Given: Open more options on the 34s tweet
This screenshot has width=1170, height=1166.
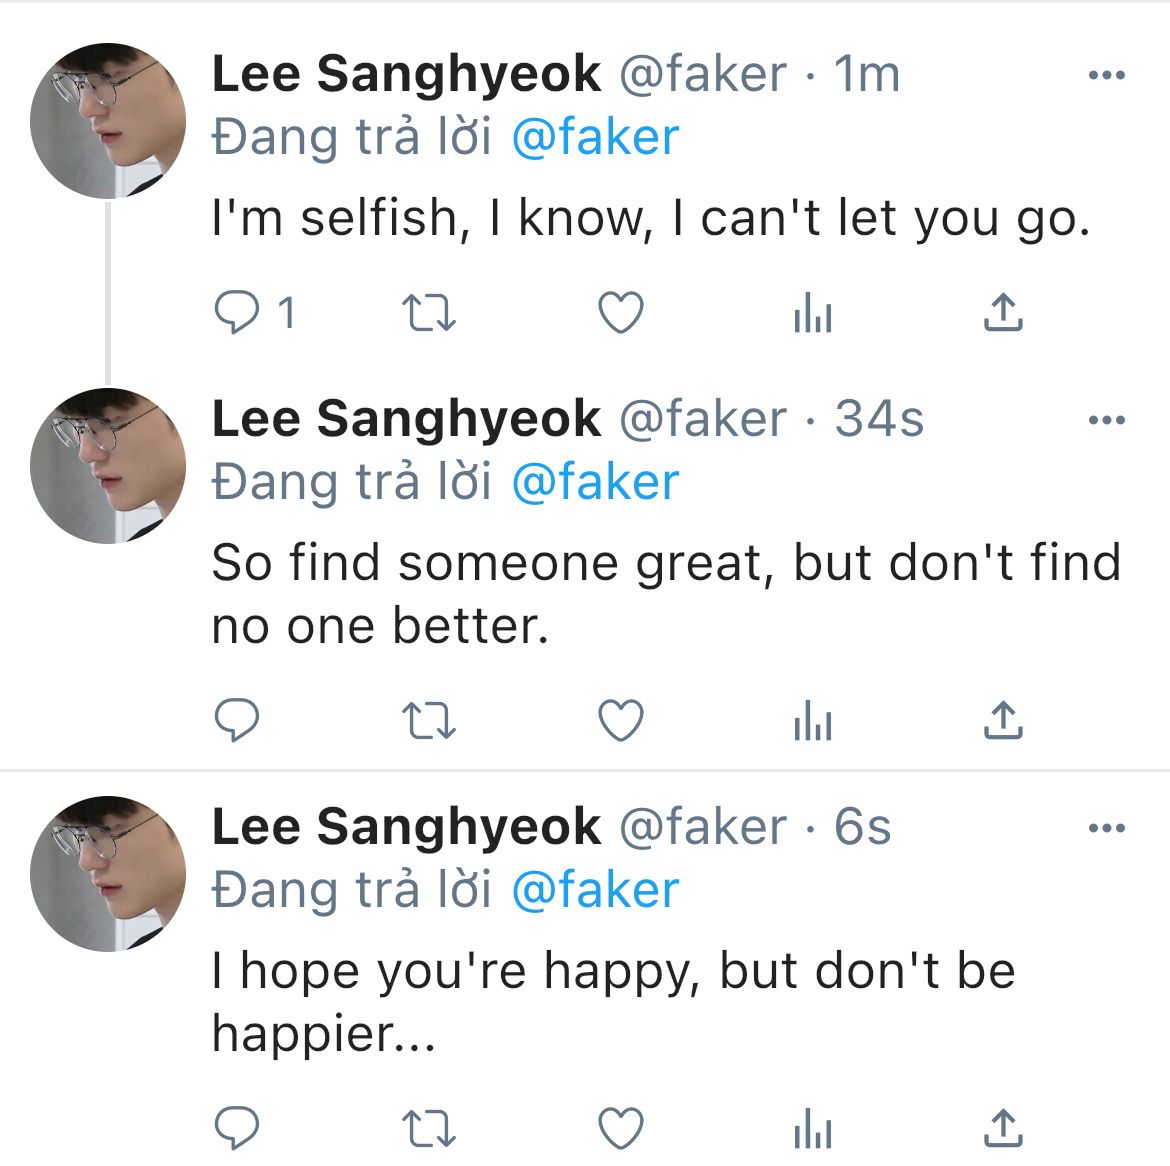Looking at the screenshot, I should point(1107,420).
